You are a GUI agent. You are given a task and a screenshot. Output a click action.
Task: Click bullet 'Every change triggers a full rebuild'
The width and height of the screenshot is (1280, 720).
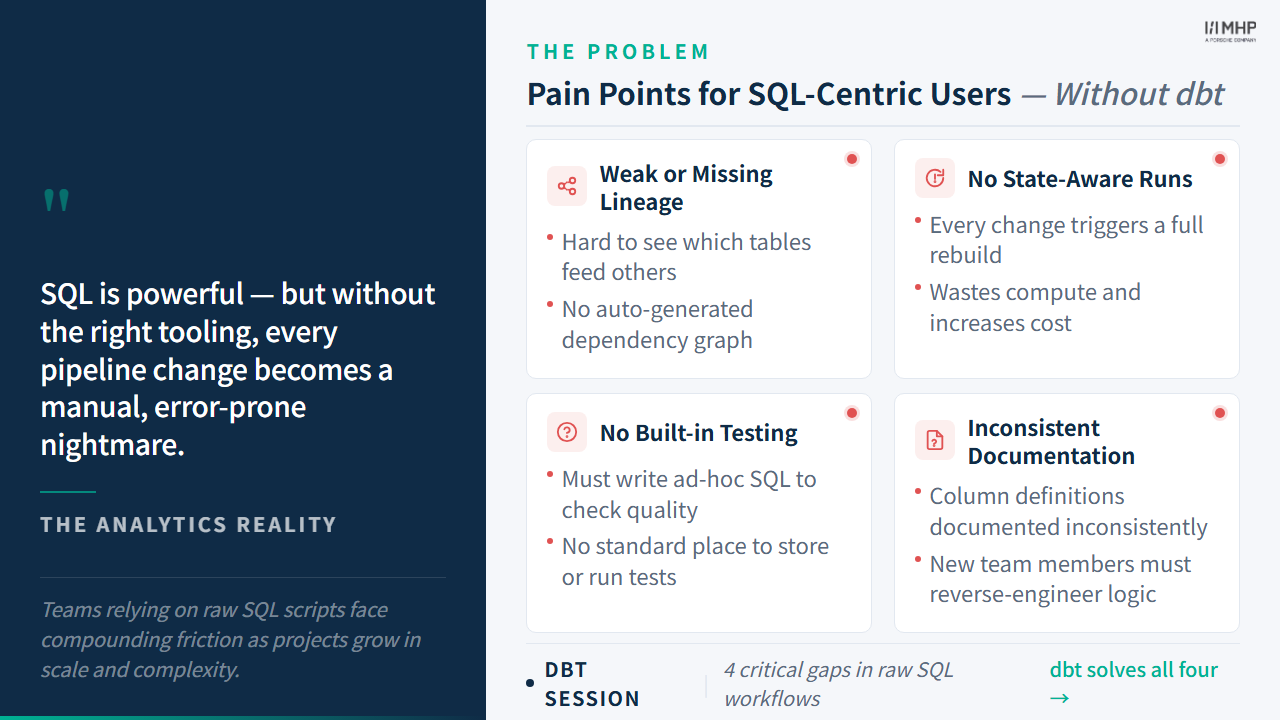pyautogui.click(x=1066, y=240)
